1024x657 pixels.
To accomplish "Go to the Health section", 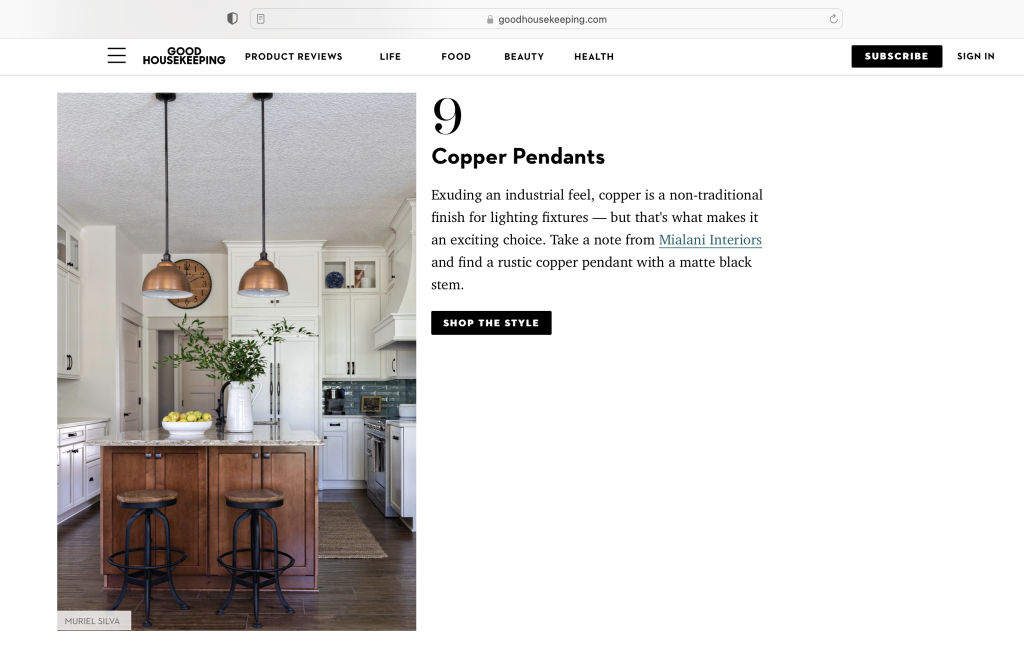I will (x=594, y=57).
